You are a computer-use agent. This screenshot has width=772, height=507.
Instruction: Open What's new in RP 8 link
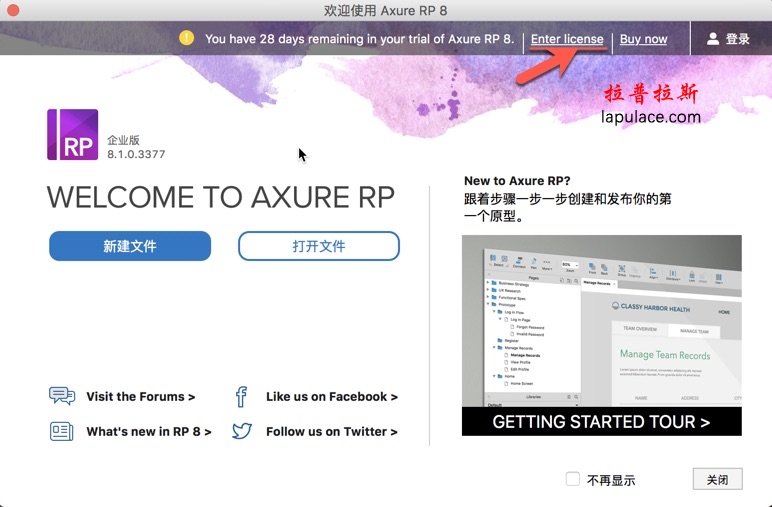(x=149, y=432)
